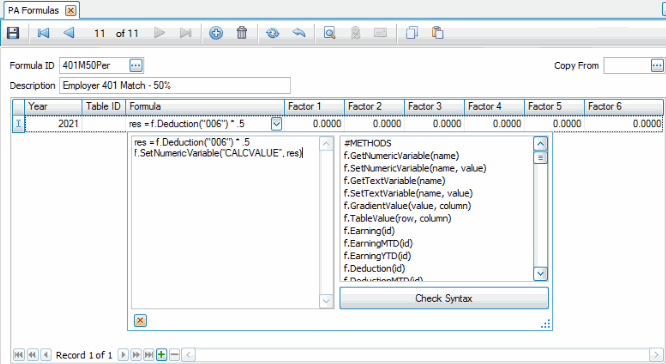Viewport: 666px width, 364px height.
Task: Open Copy From lookup button
Action: pos(657,65)
